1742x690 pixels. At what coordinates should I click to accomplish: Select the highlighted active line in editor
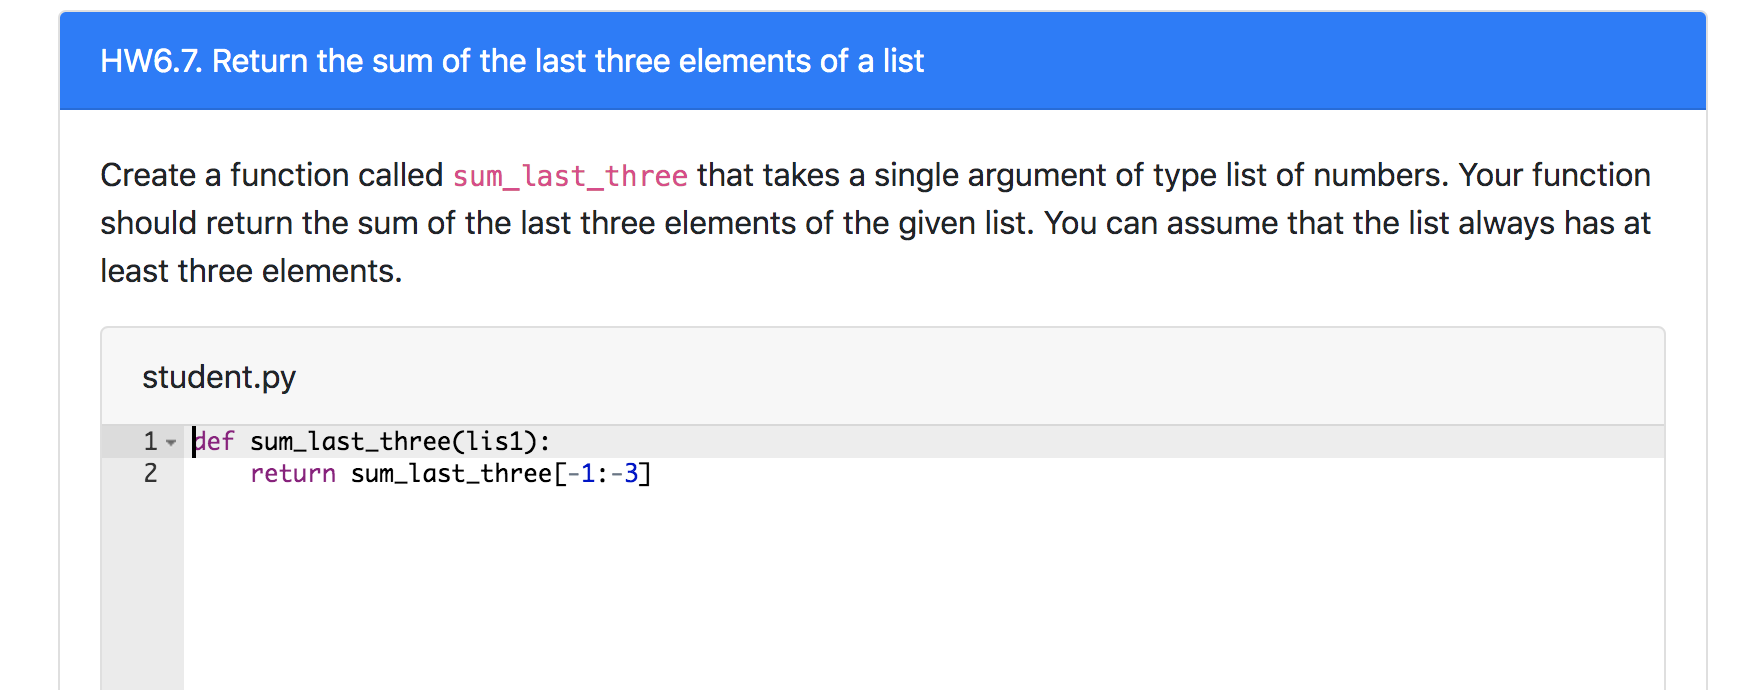[x=900, y=440]
